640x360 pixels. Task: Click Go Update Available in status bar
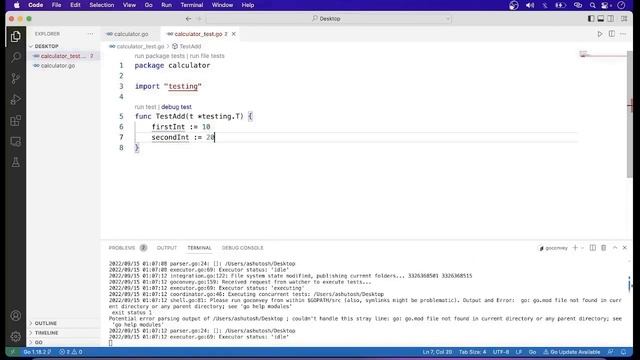click(571, 352)
